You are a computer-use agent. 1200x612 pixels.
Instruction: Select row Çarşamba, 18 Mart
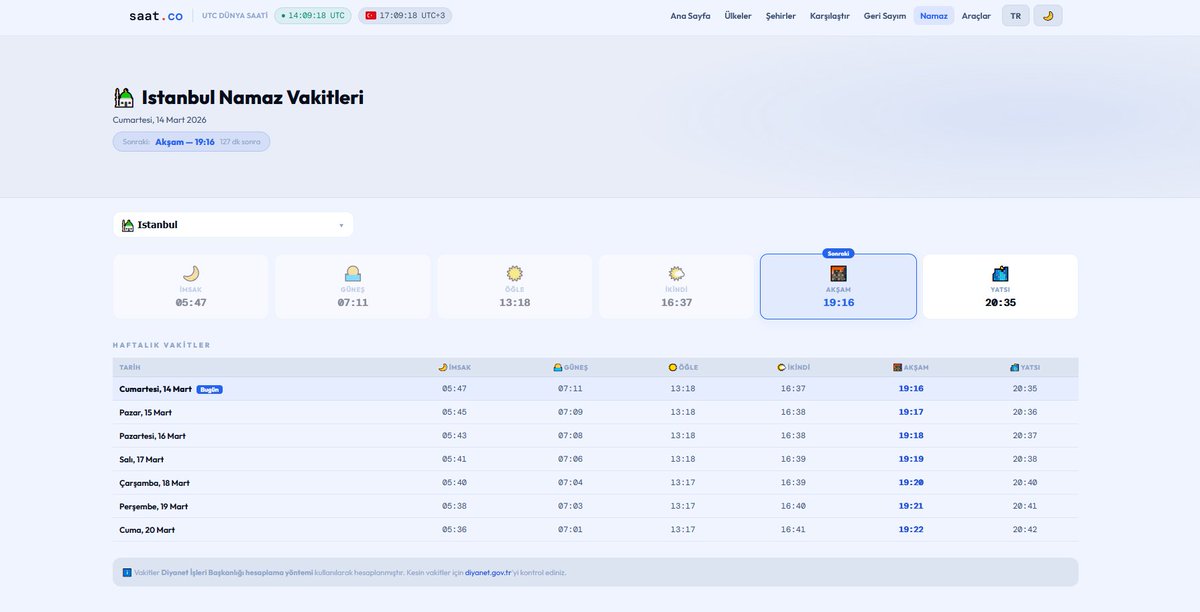pos(596,482)
